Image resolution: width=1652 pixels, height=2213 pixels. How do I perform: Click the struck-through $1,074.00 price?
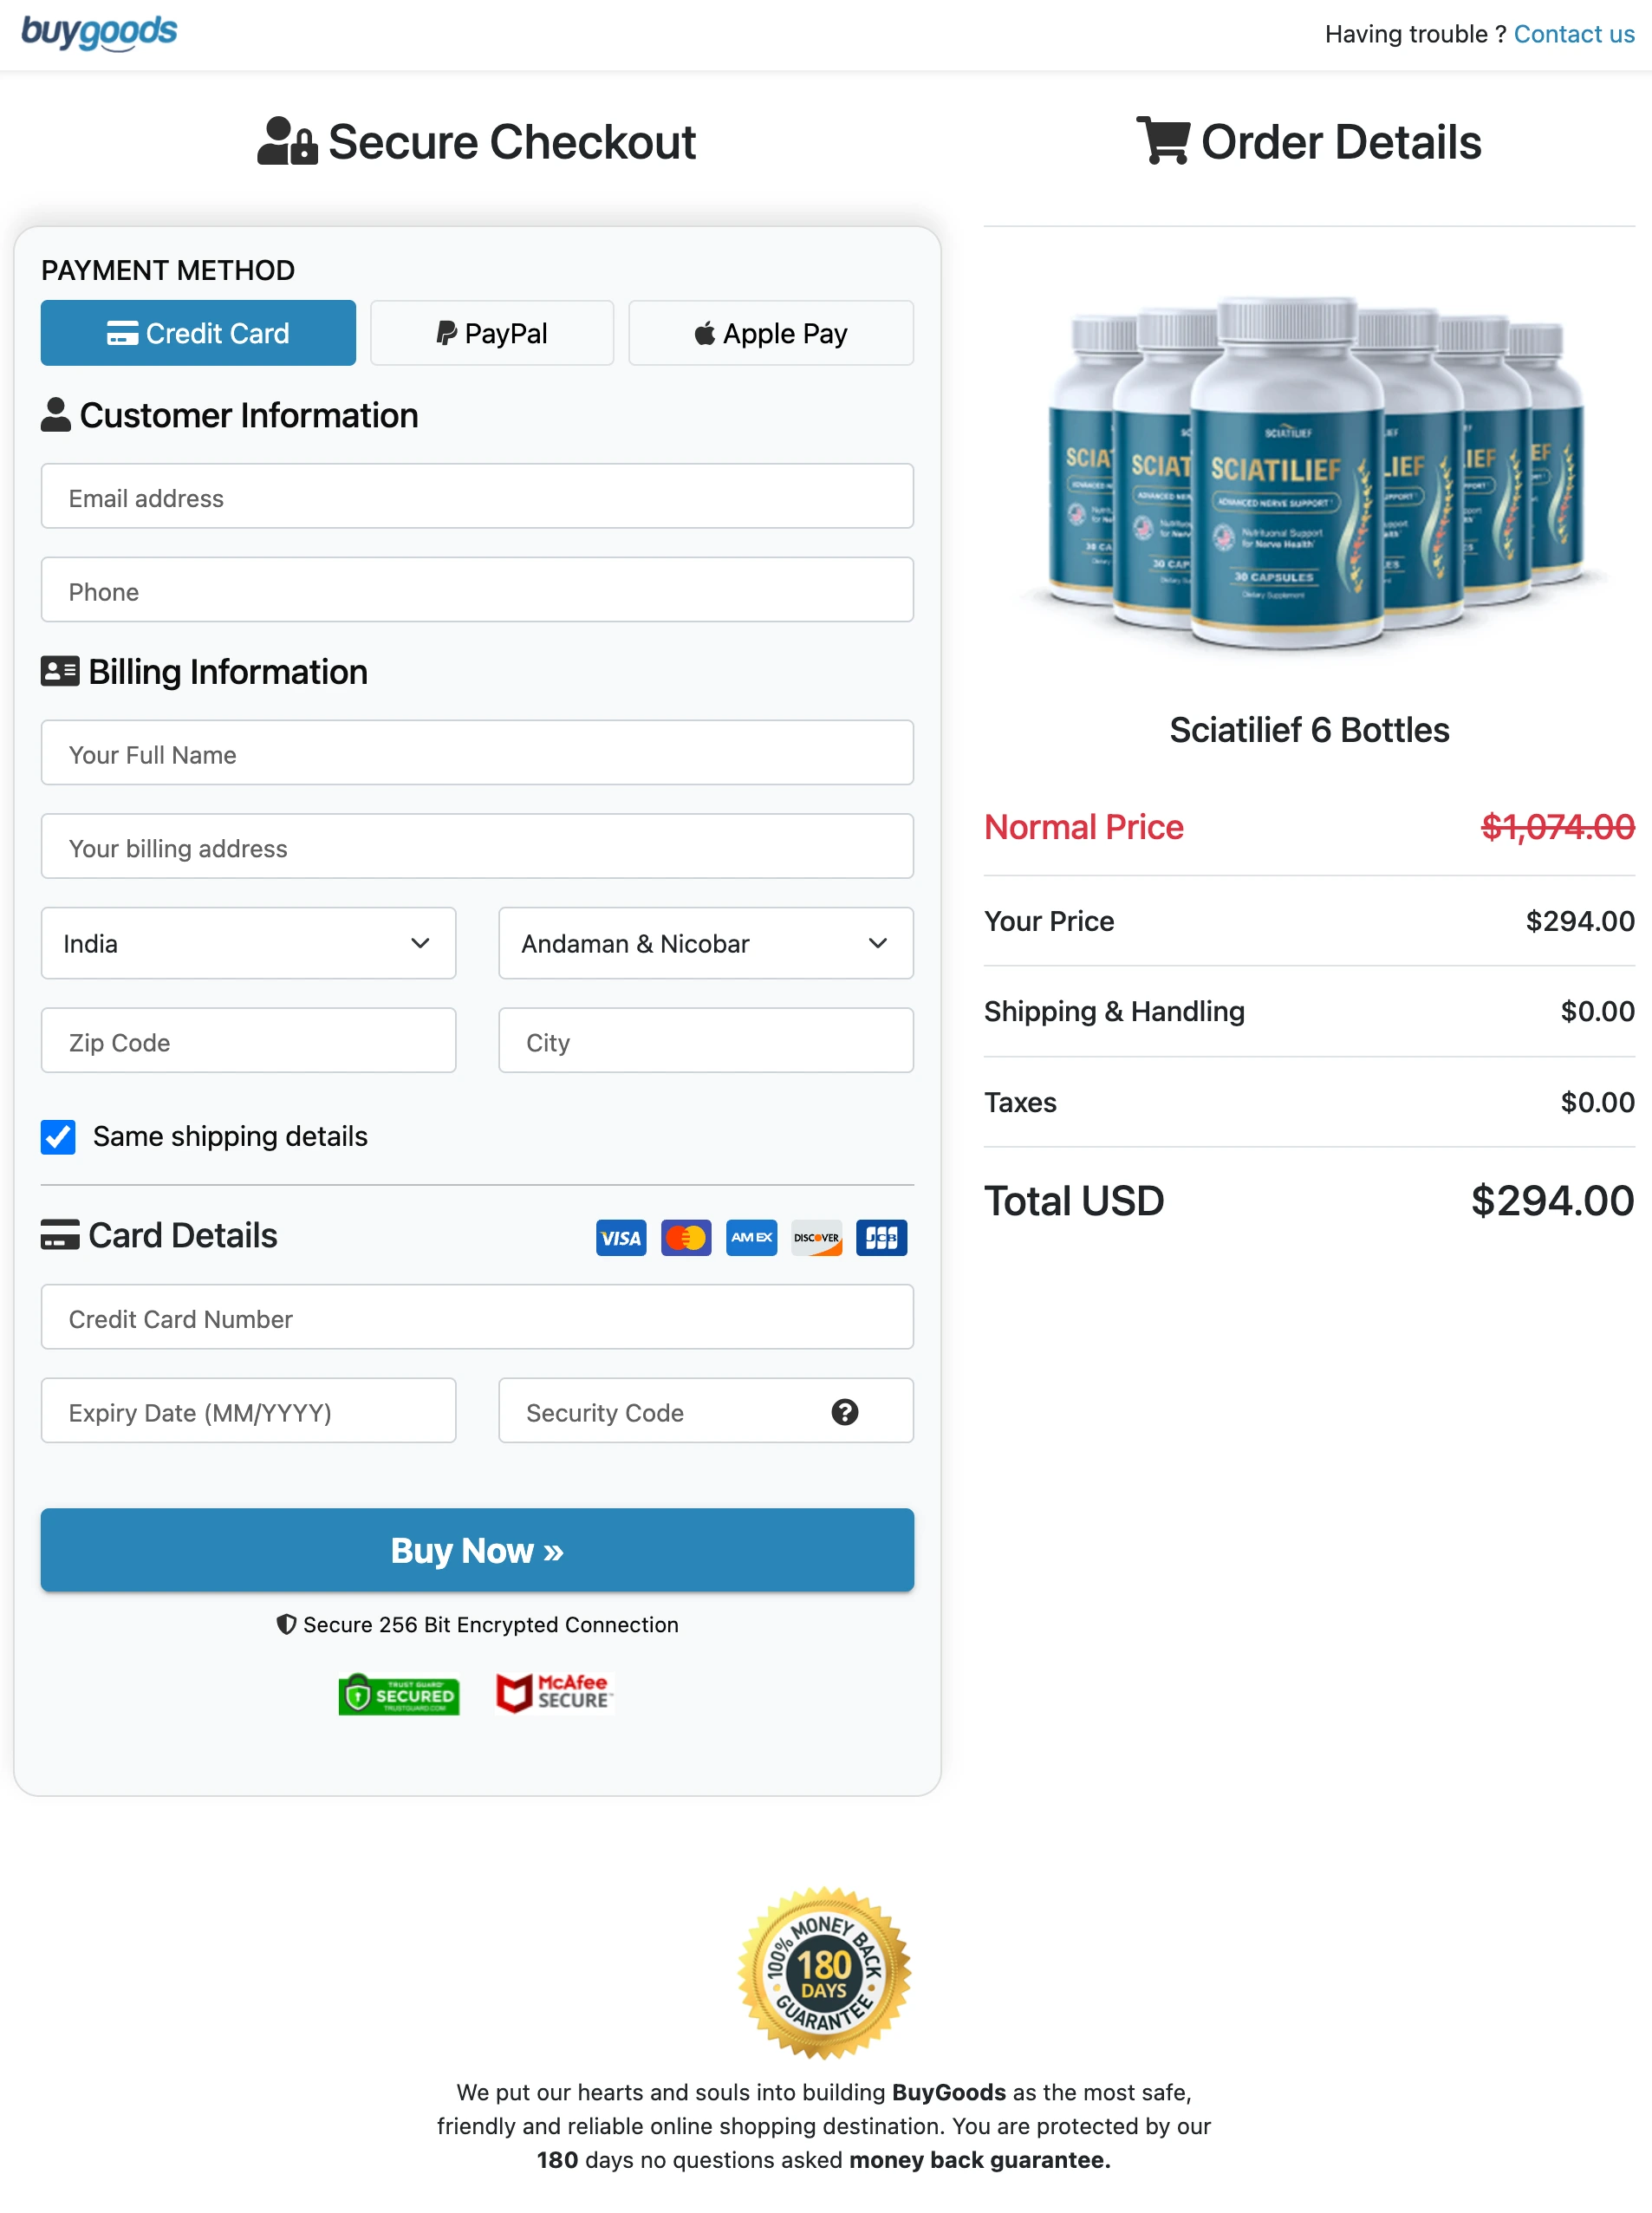(1558, 827)
